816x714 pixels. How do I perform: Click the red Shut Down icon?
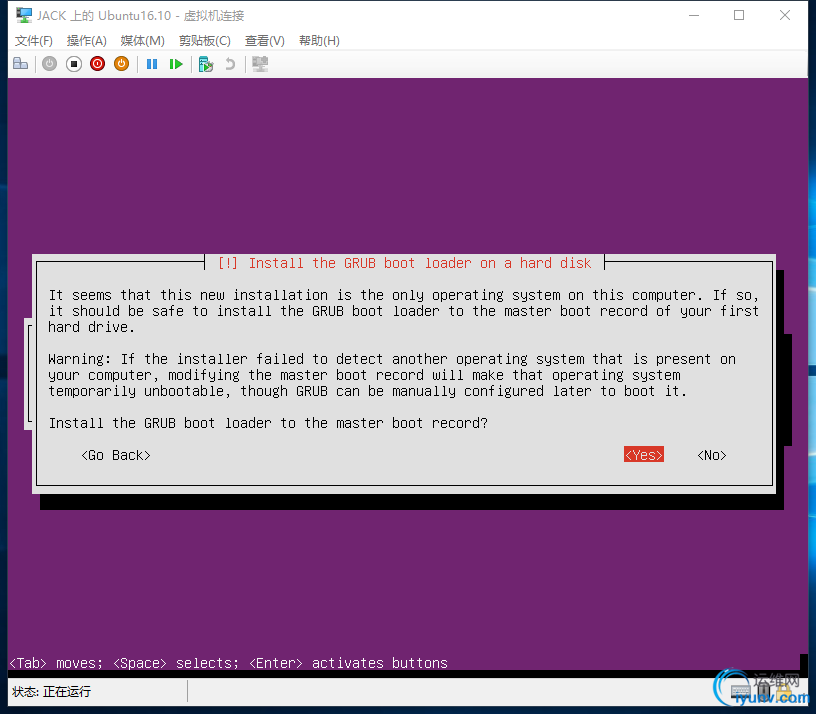97,64
